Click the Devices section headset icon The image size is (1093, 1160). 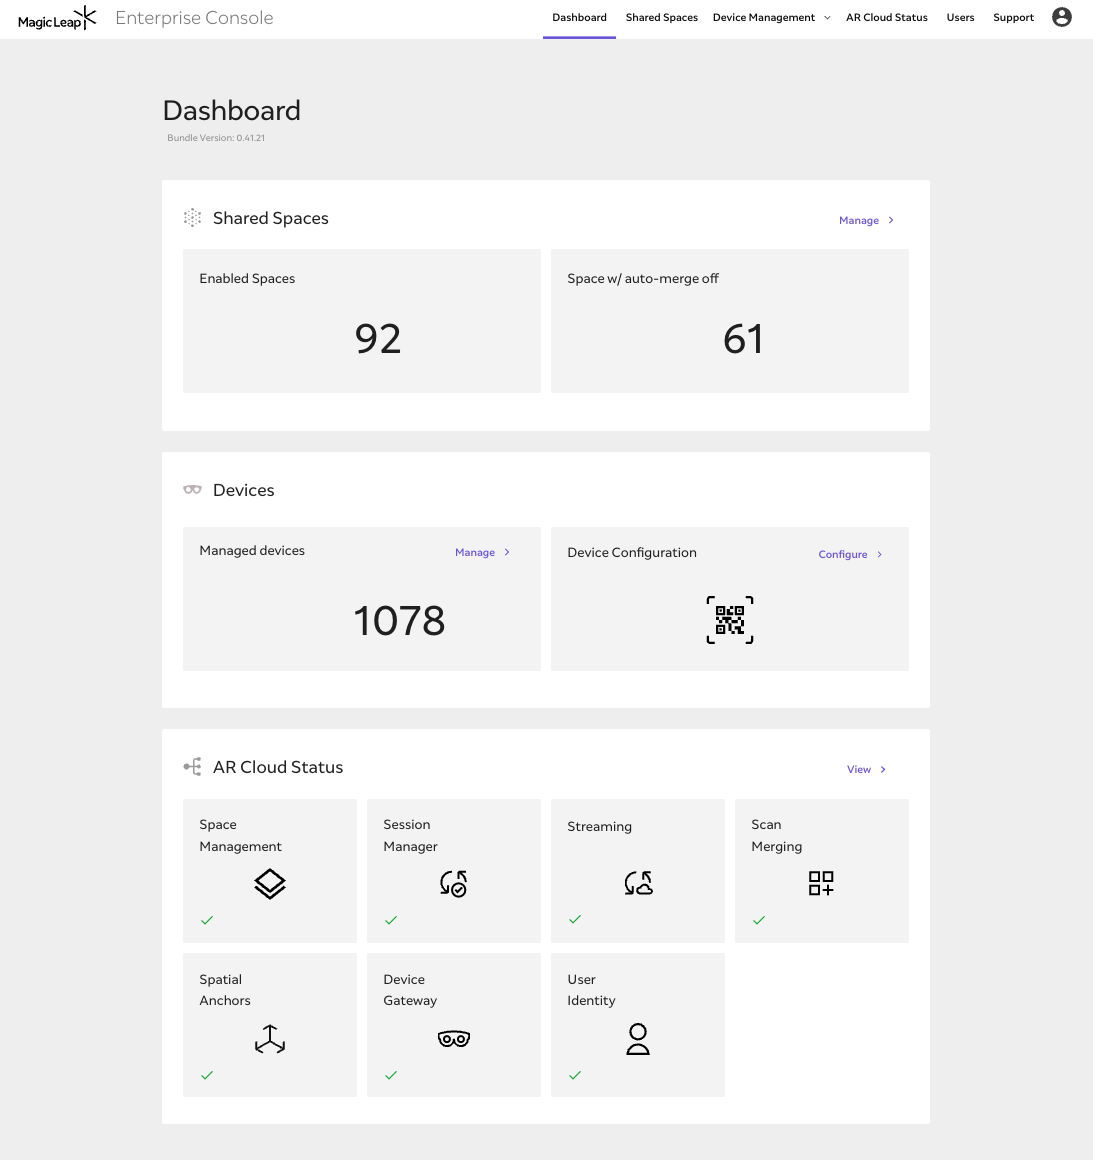pos(192,490)
